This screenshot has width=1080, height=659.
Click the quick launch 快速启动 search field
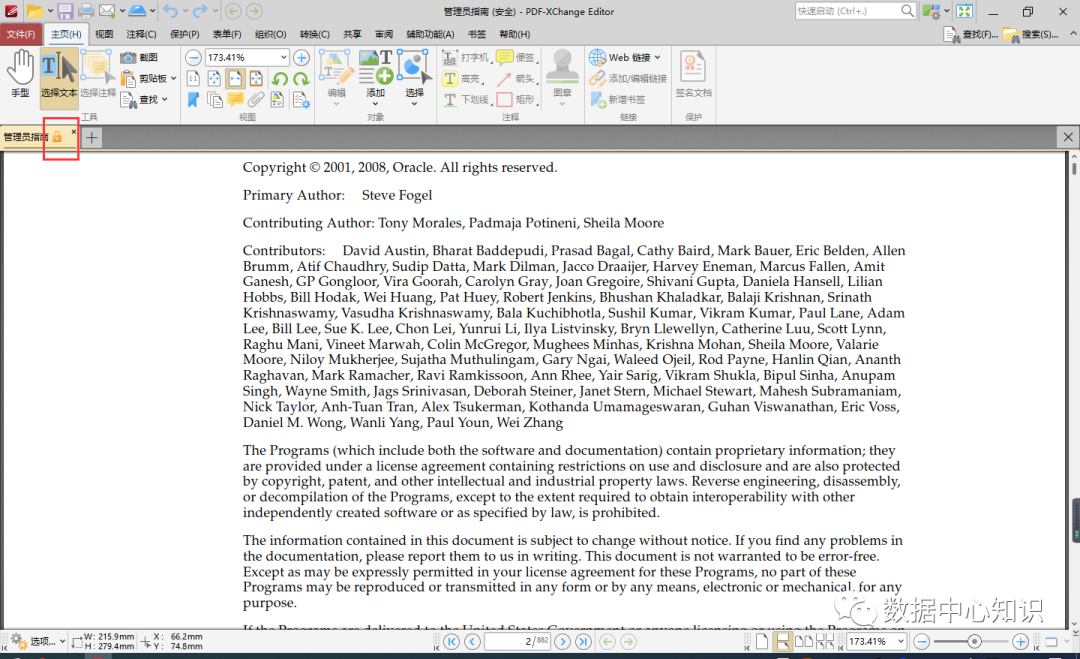coord(855,11)
